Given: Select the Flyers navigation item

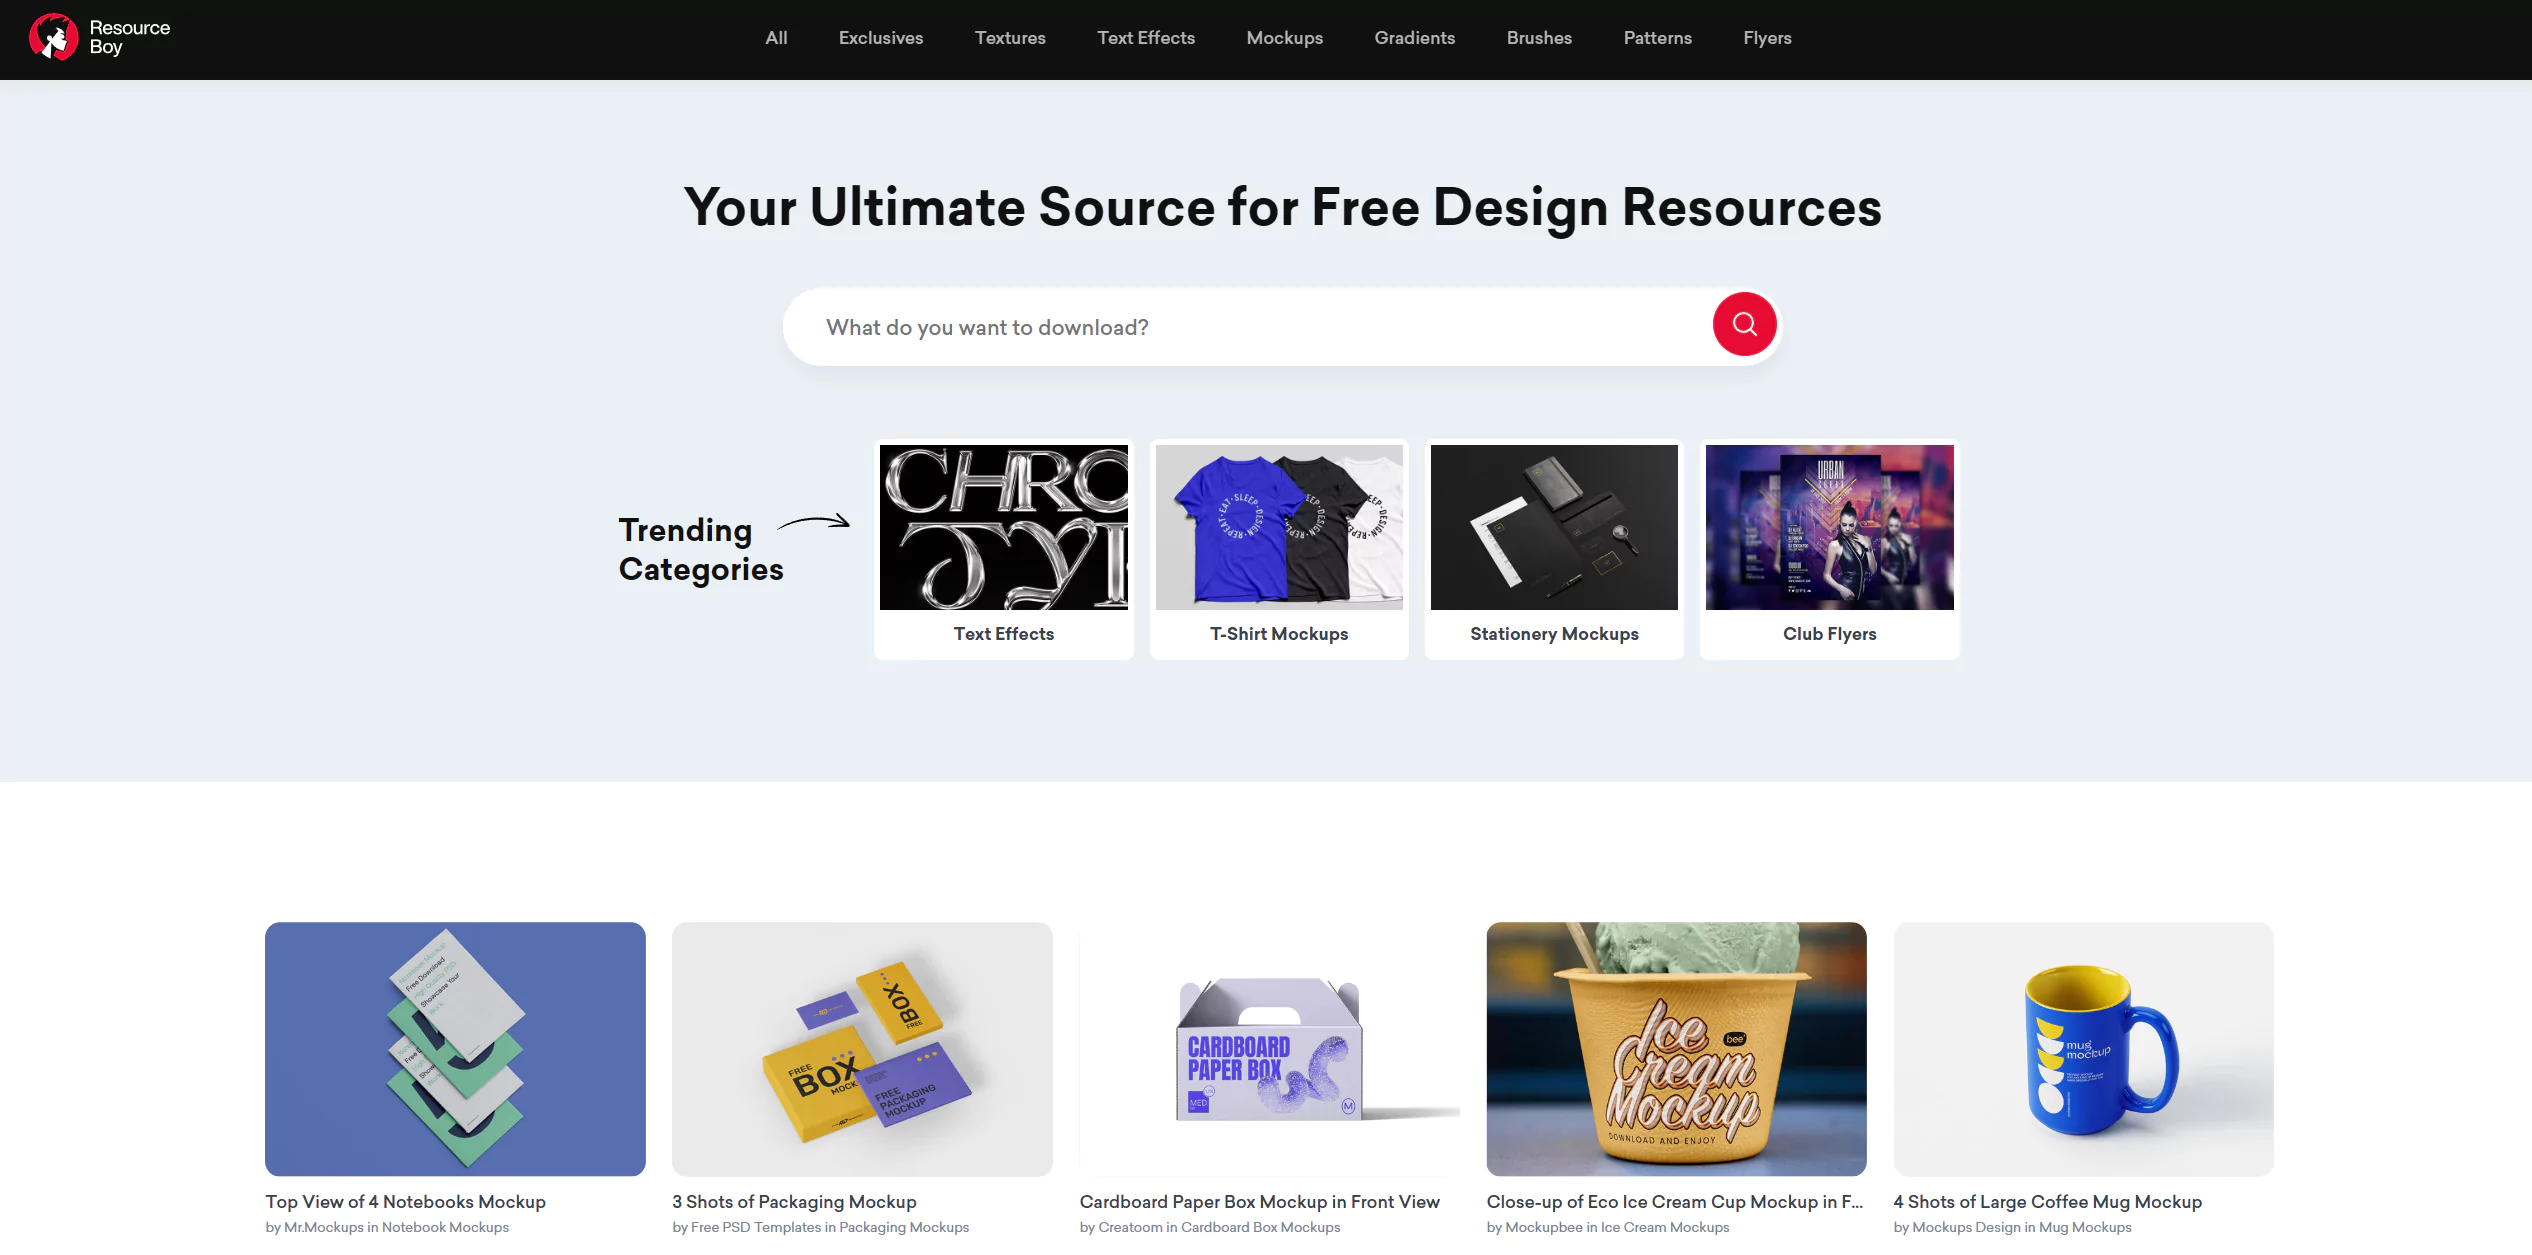Looking at the screenshot, I should coord(1767,38).
